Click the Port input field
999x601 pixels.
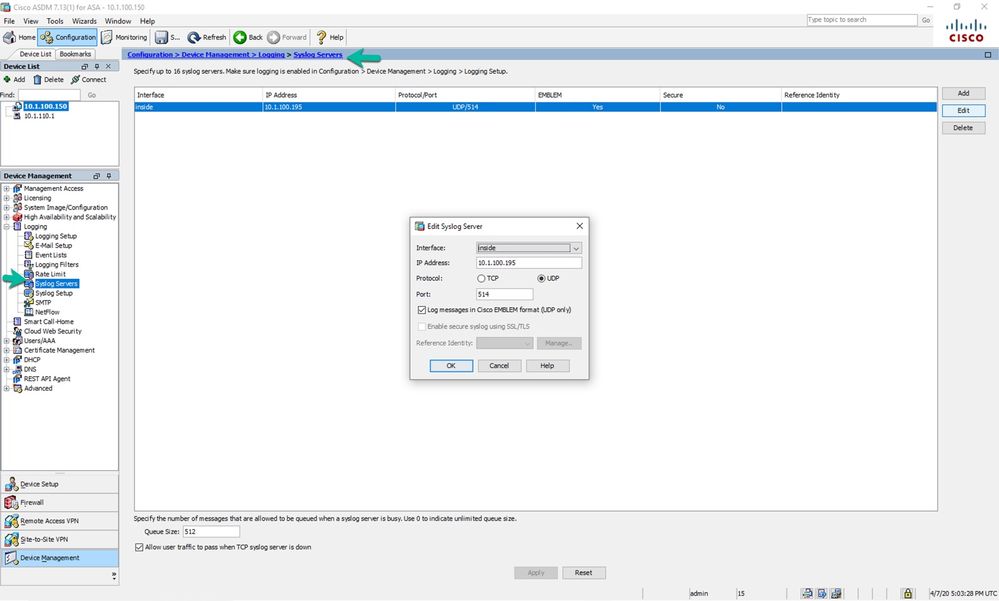point(505,294)
